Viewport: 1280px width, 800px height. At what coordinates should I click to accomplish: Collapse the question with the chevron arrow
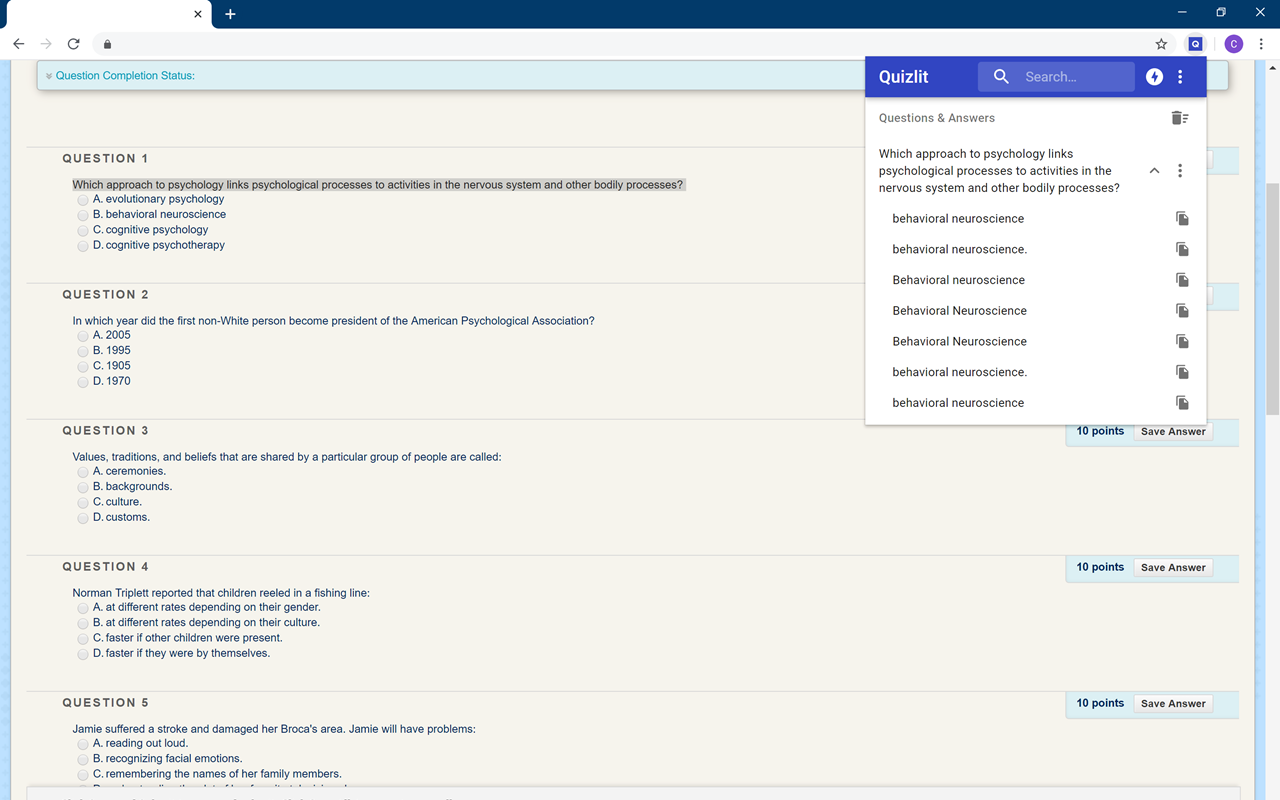1154,171
